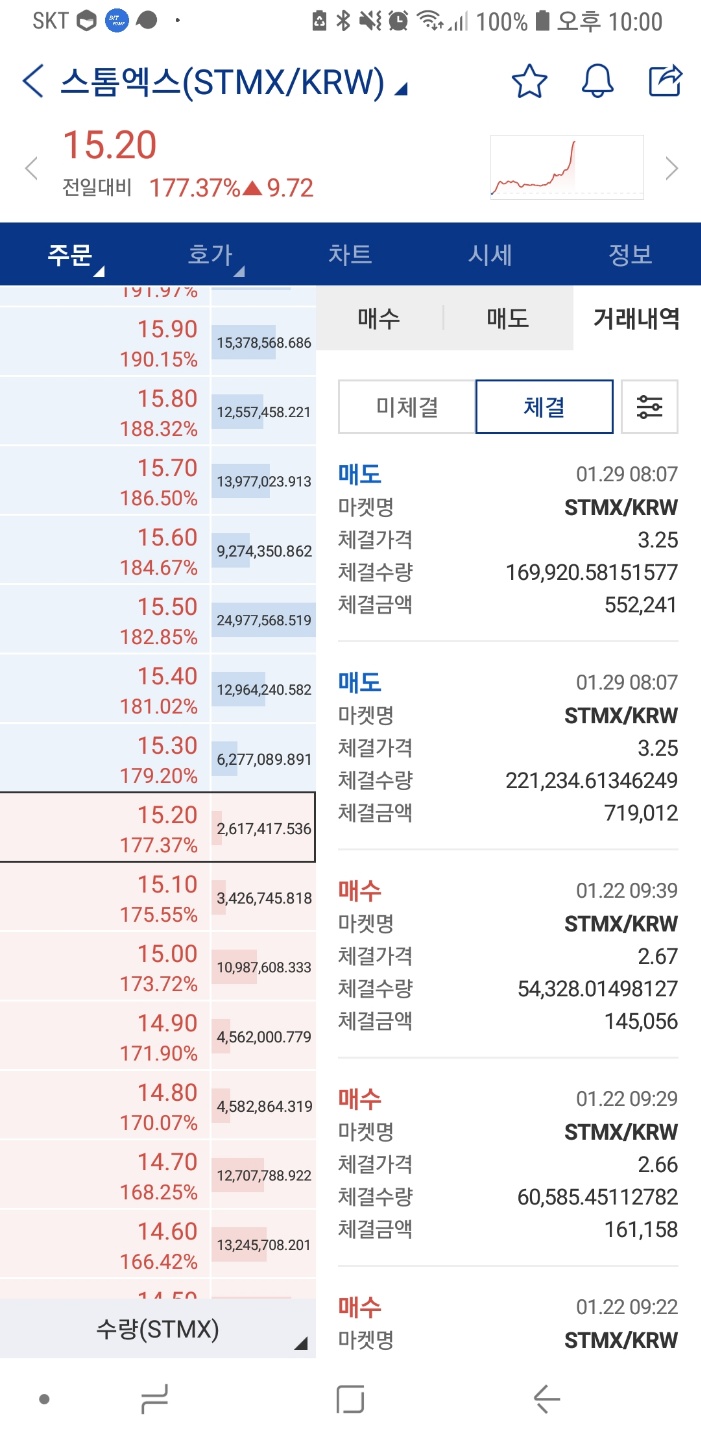
Task: Tap volume 15,378,568.686 bar
Action: pyautogui.click(x=264, y=342)
